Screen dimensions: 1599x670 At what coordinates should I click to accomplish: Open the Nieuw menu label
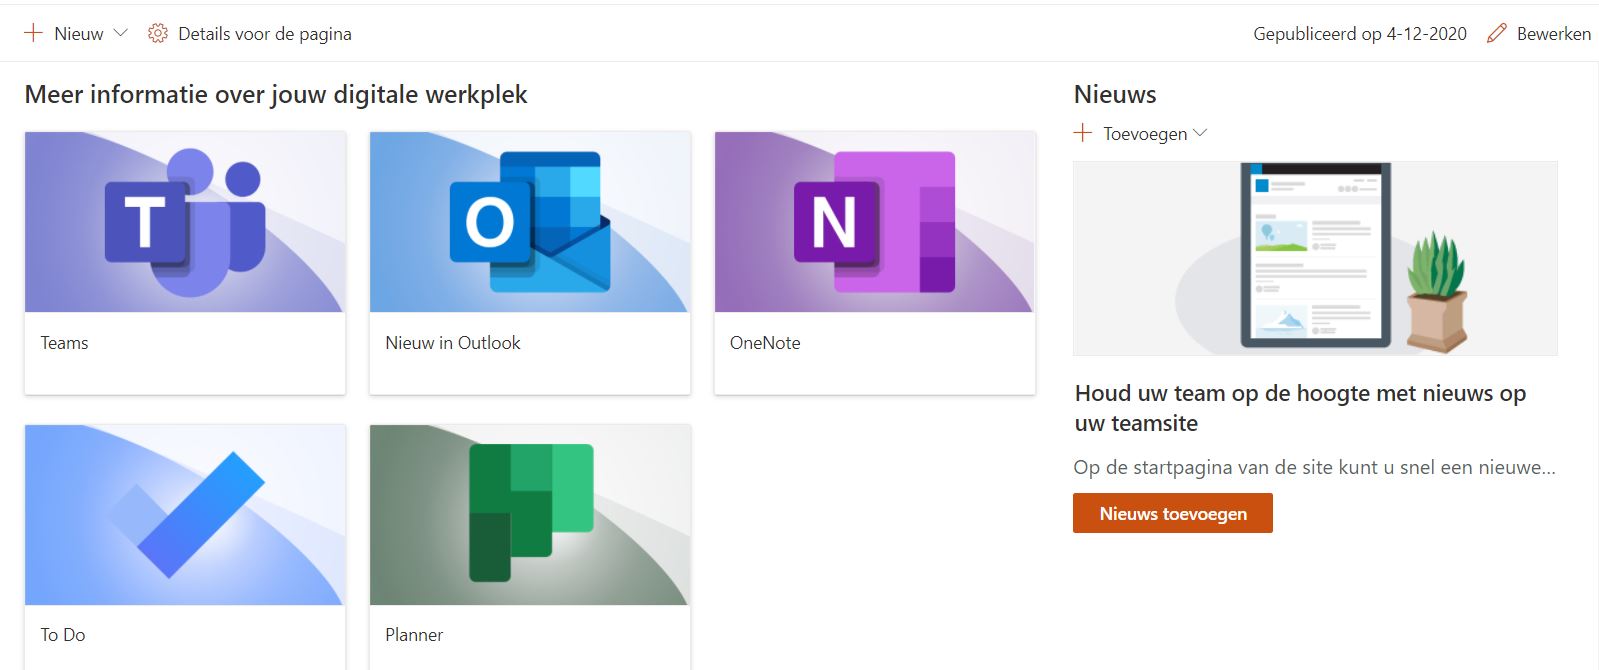[x=79, y=34]
